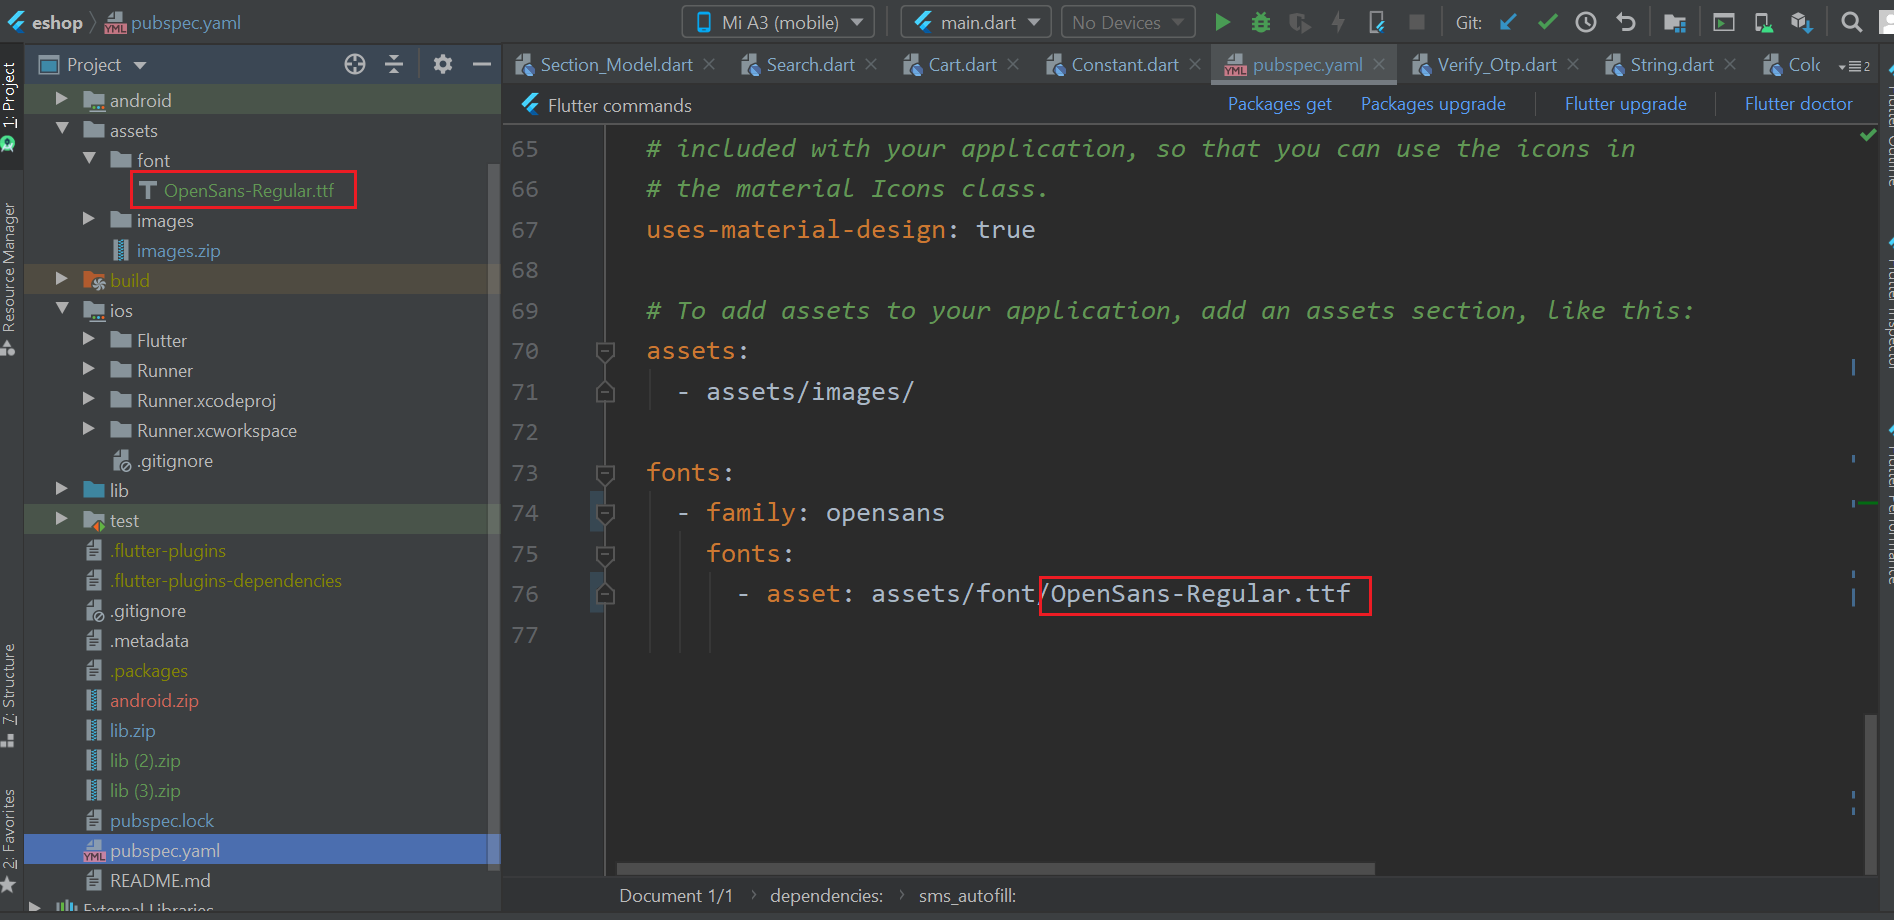Run the app with the green play button
This screenshot has width=1894, height=920.
click(x=1222, y=22)
